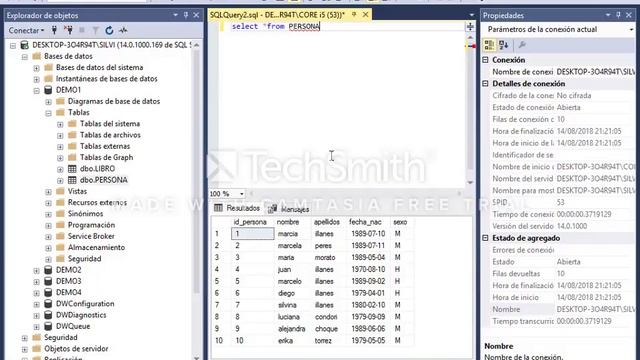Pin the Propiedades panel
640x360 pixels.
(618, 15)
